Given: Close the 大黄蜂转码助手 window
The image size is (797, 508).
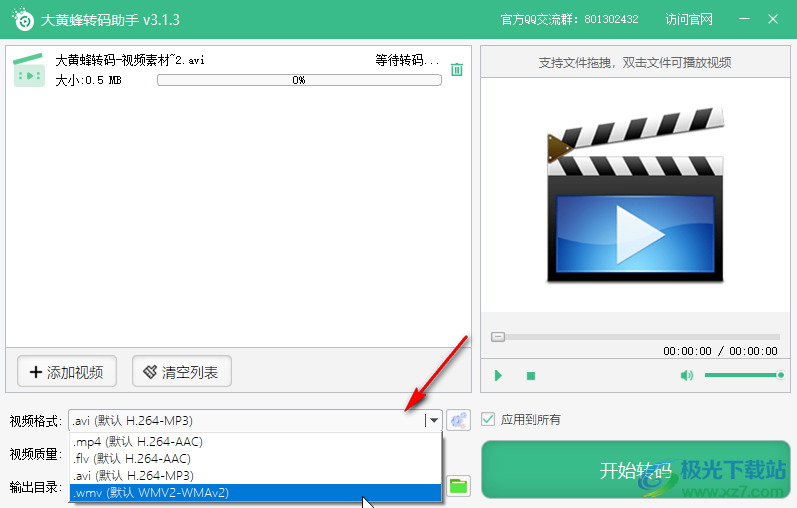Looking at the screenshot, I should coord(773,19).
